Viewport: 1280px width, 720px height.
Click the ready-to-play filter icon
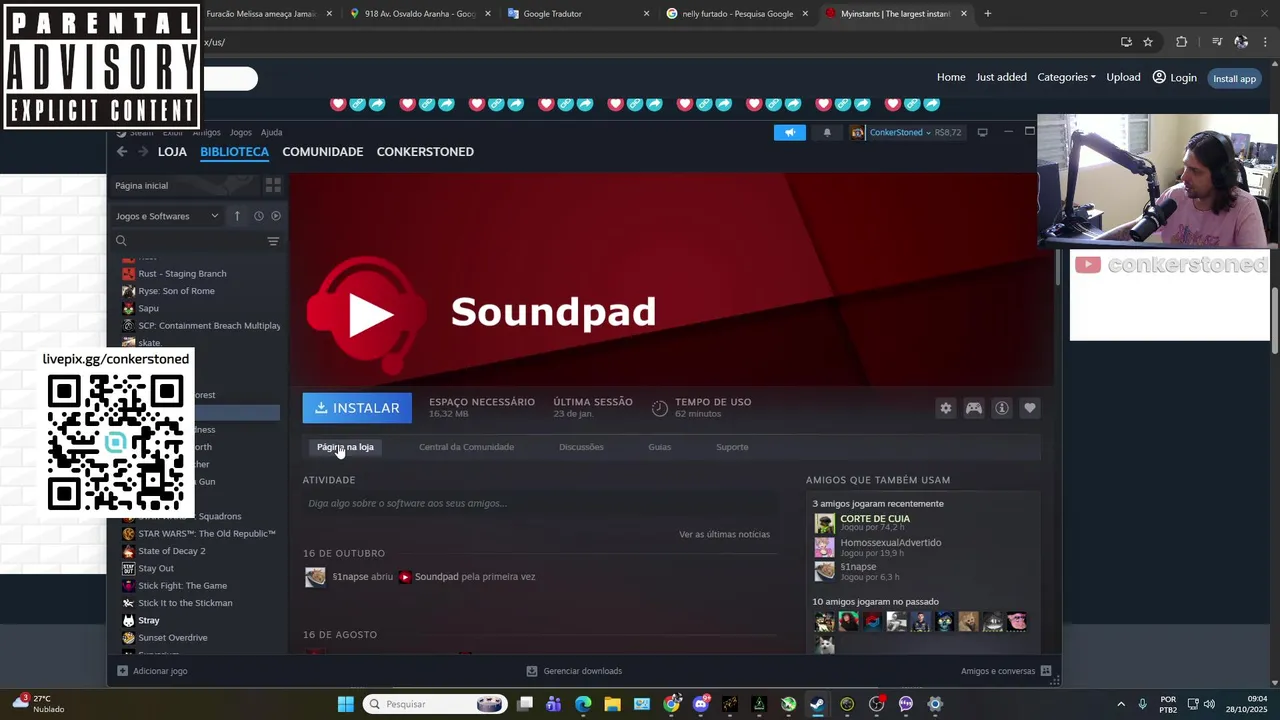pyautogui.click(x=276, y=216)
